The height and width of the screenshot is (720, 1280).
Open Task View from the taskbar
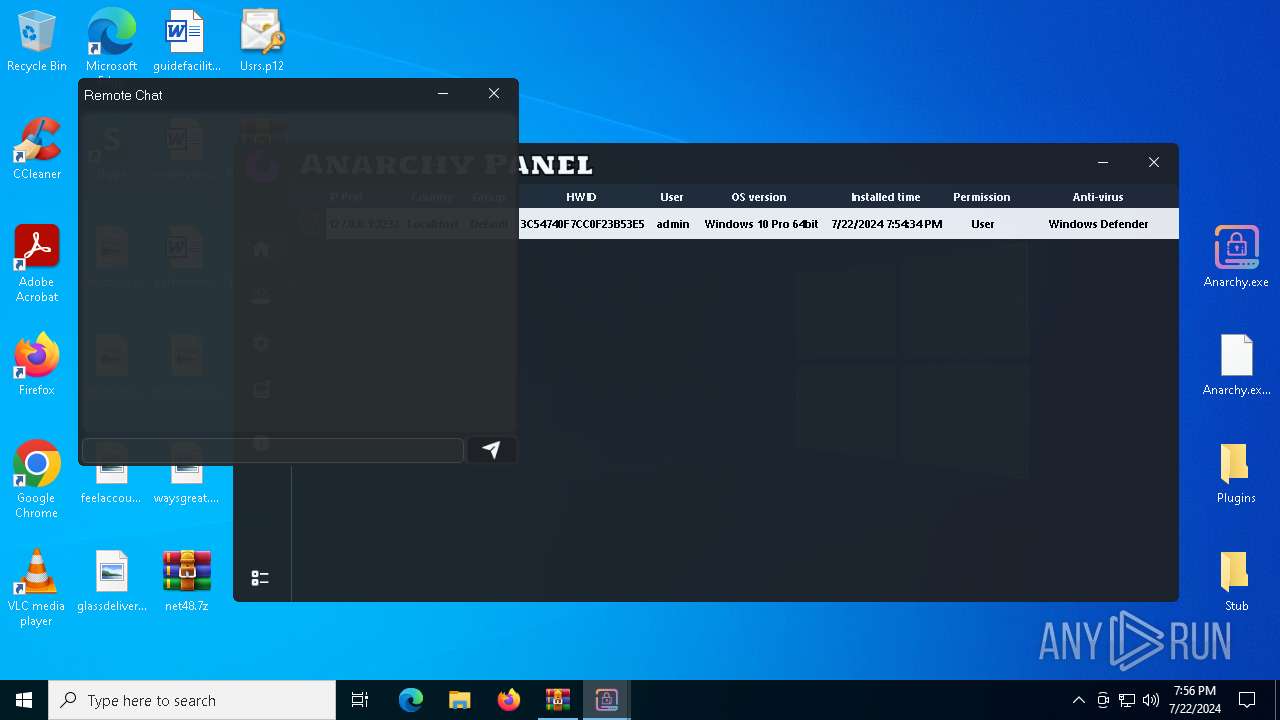[360, 700]
